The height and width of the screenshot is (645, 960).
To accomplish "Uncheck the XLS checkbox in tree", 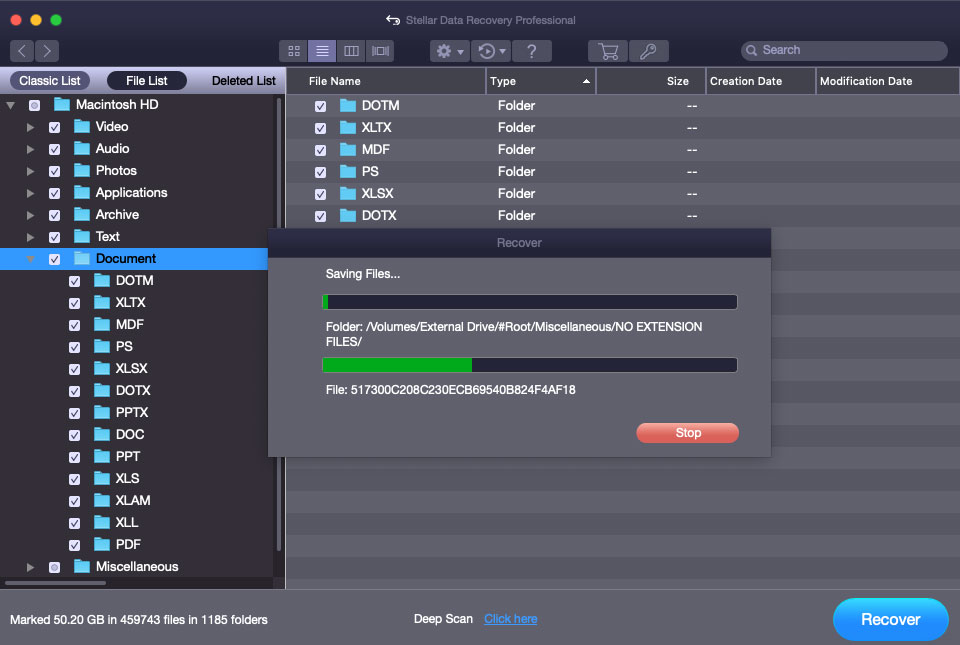I will coord(74,479).
